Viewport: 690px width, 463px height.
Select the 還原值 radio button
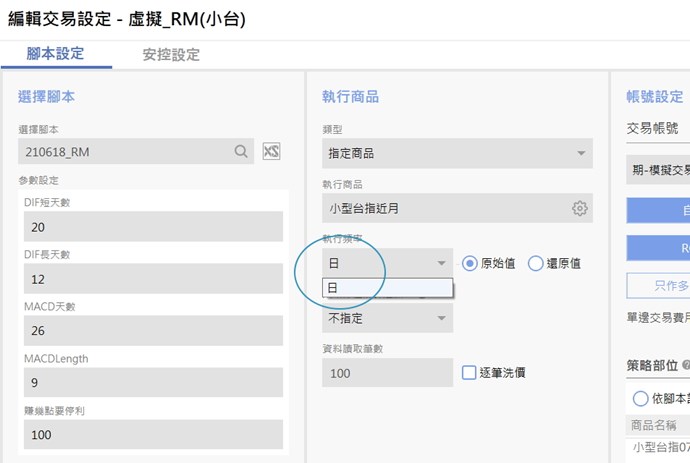pyautogui.click(x=535, y=263)
